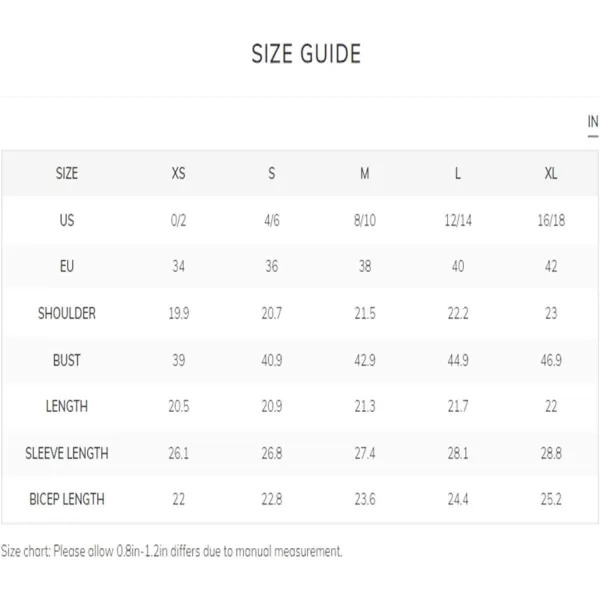Select the XS size column header
The image size is (600, 600).
(178, 173)
